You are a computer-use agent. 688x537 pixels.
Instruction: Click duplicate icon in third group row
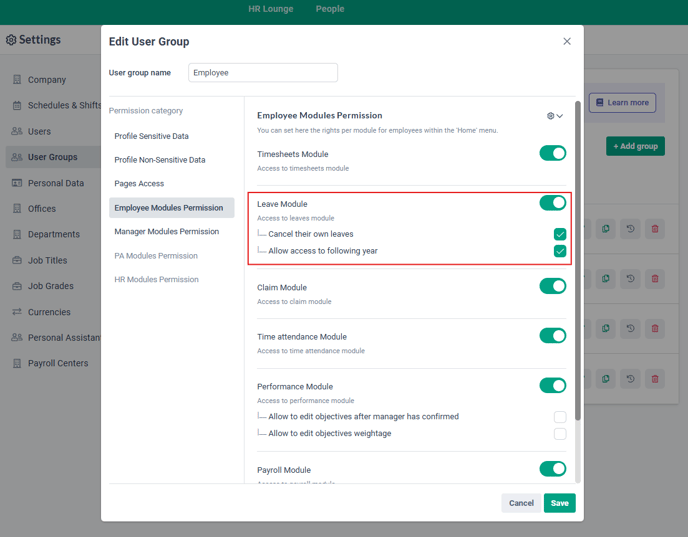click(x=606, y=329)
